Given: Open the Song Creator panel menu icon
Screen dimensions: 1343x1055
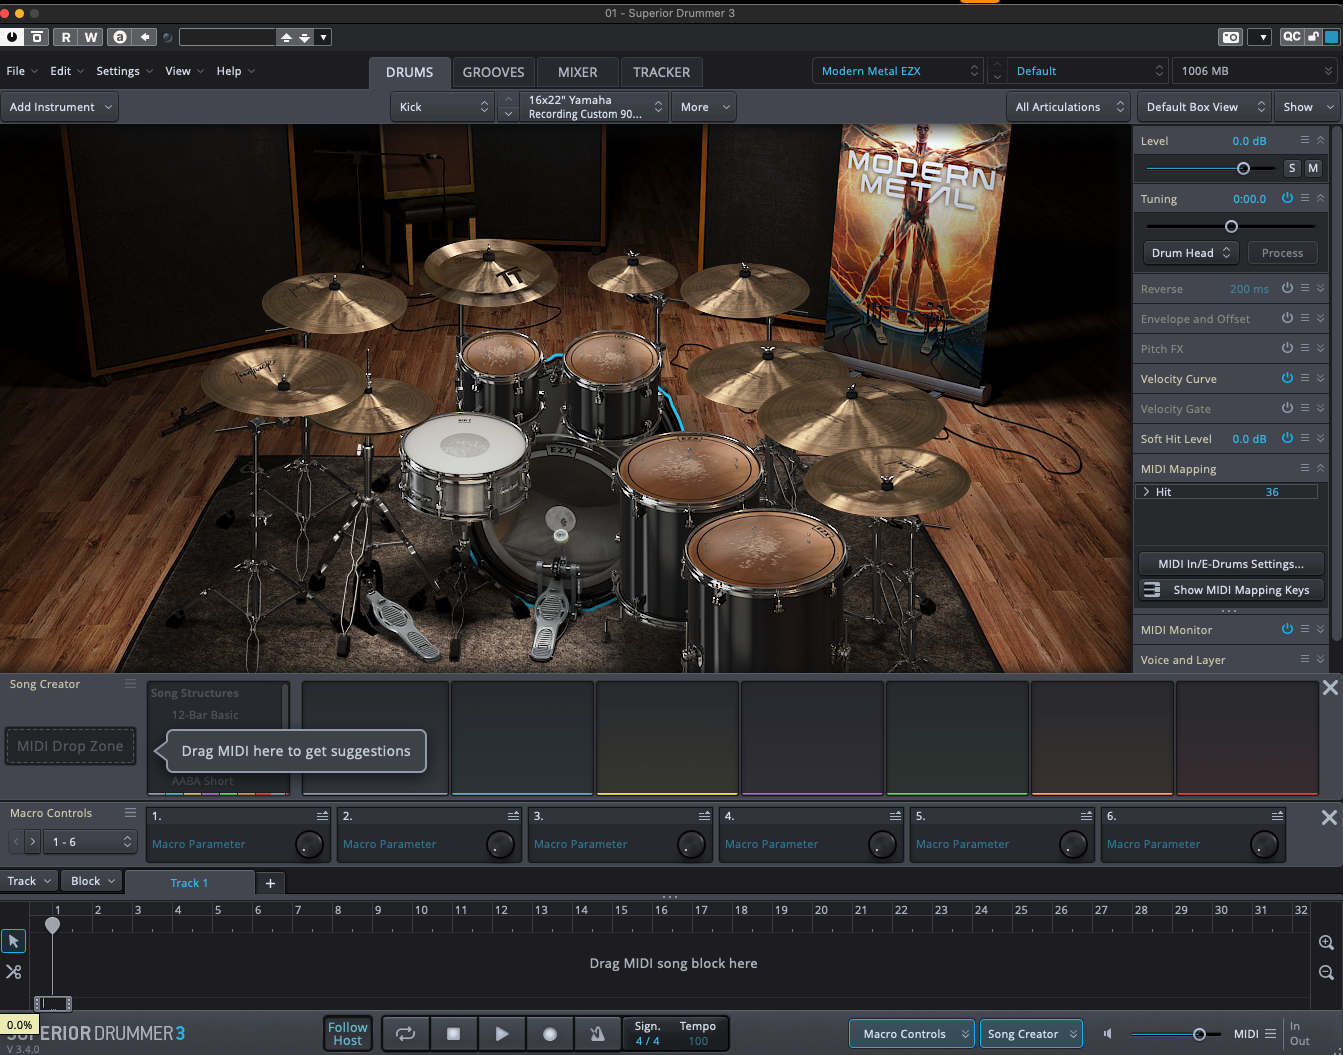Looking at the screenshot, I should [130, 684].
